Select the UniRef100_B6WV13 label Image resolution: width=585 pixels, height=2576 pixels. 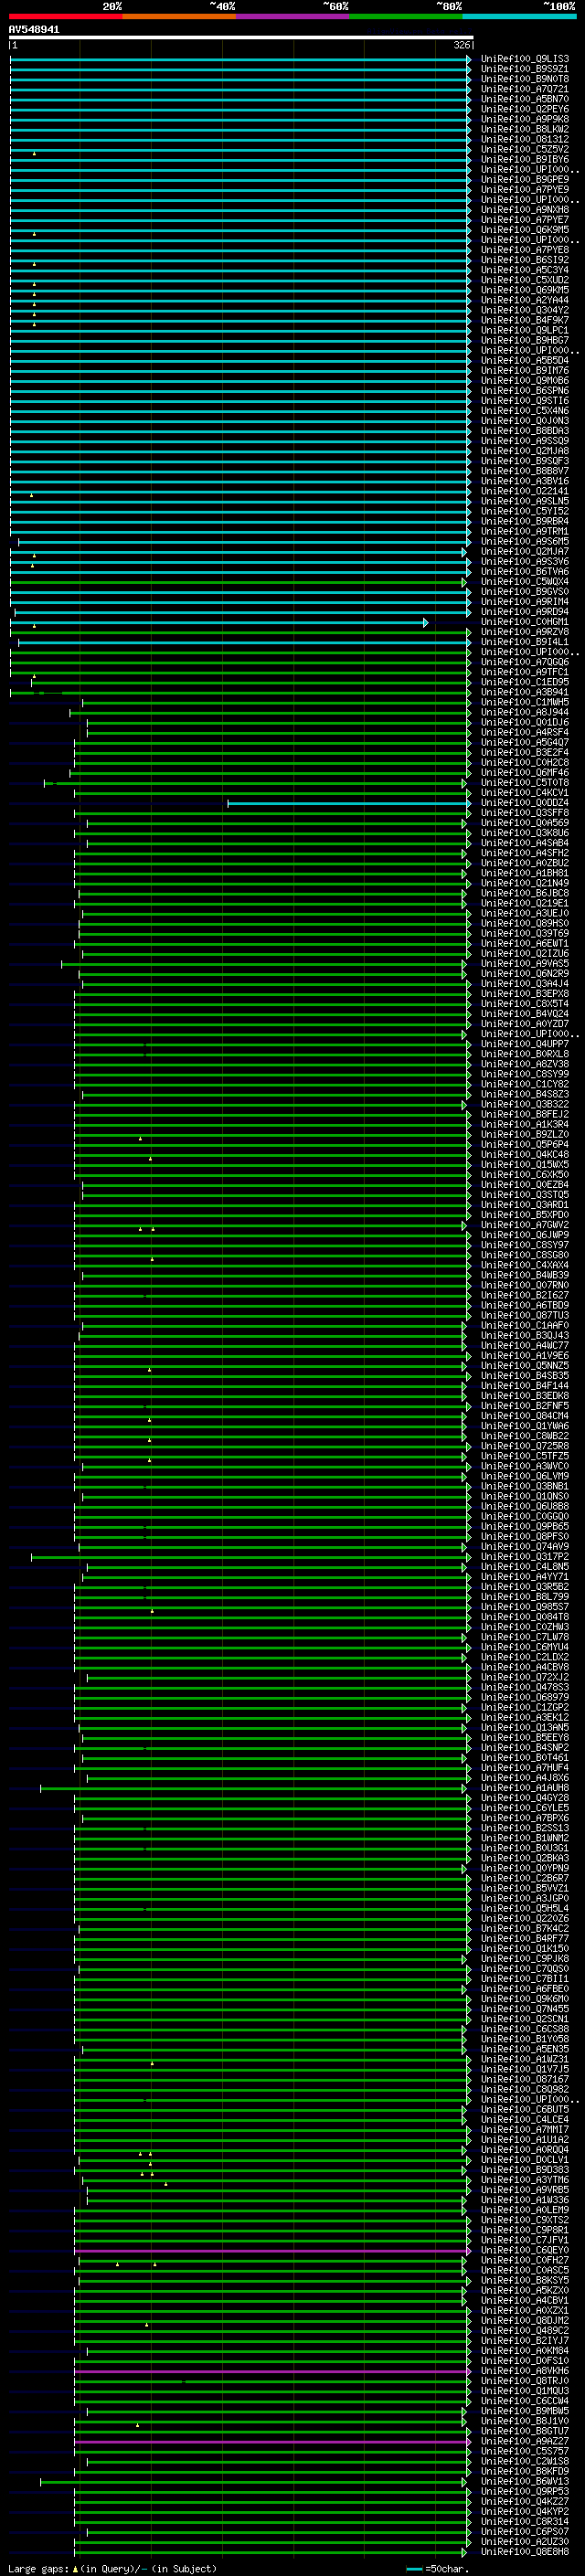click(x=525, y=2482)
